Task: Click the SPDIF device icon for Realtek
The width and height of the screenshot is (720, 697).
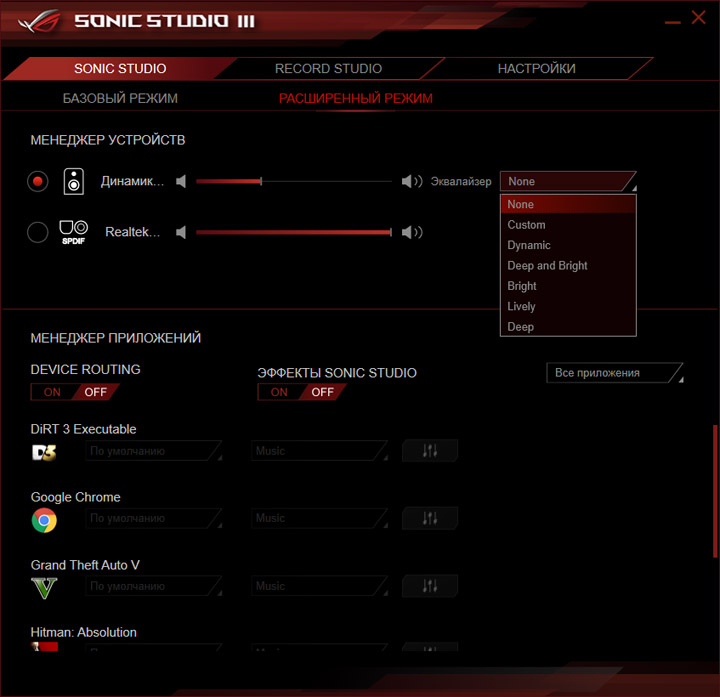Action: tap(73, 232)
